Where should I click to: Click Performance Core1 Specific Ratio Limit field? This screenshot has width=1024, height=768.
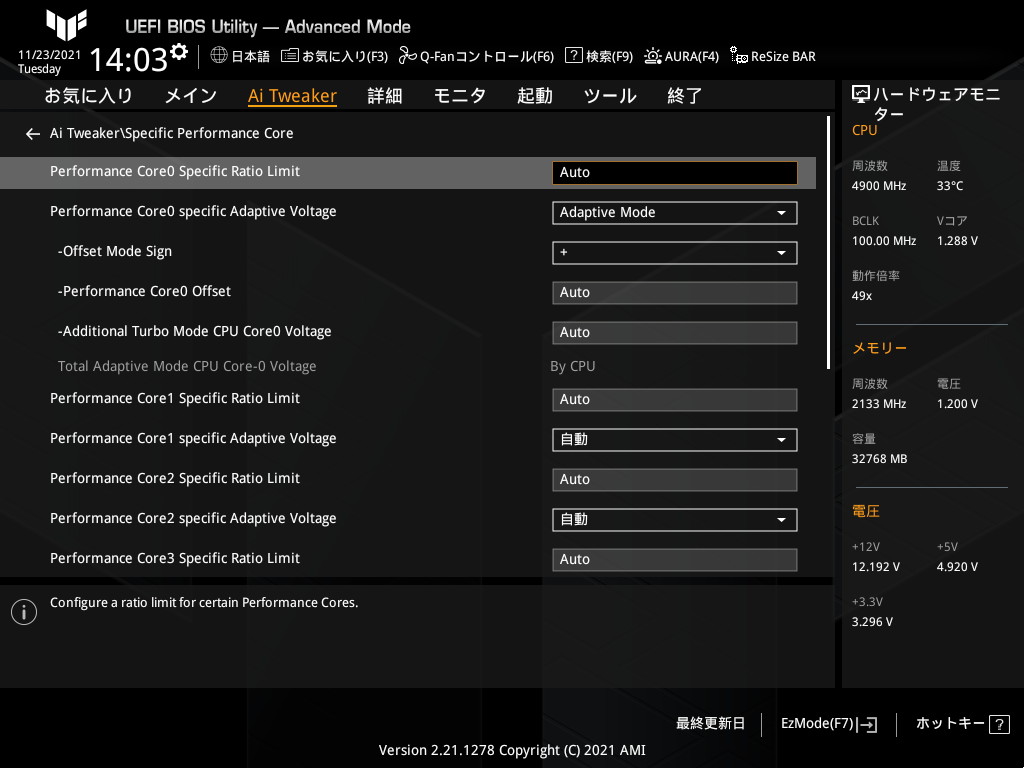coord(675,400)
